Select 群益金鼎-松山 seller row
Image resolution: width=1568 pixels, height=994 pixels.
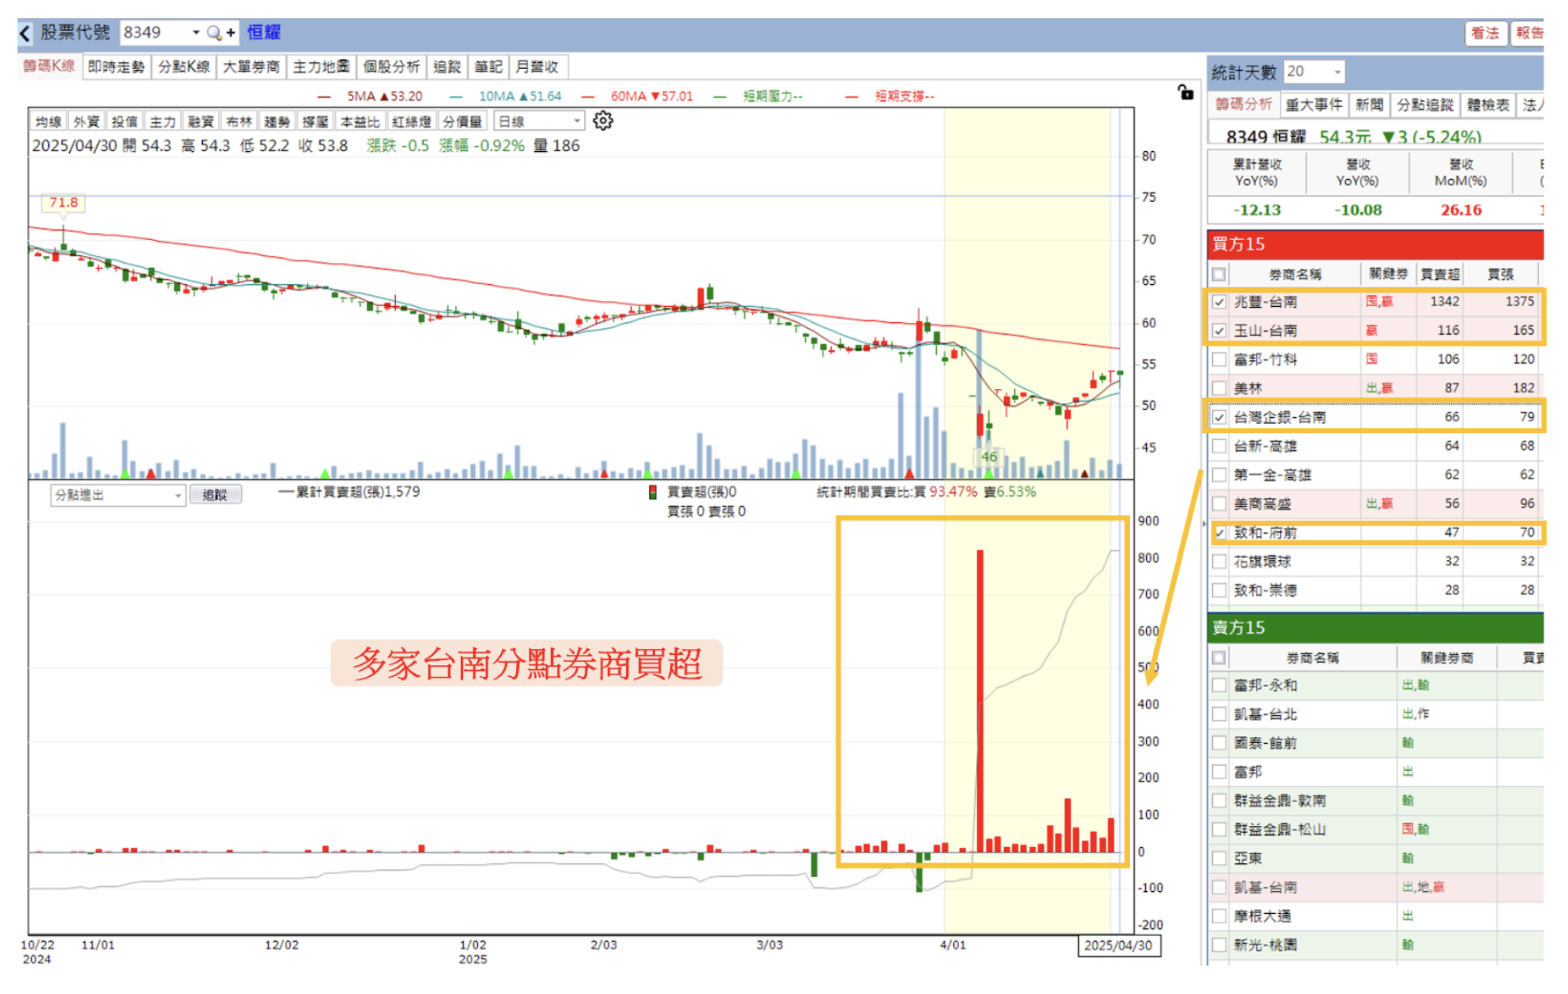(x=1376, y=830)
